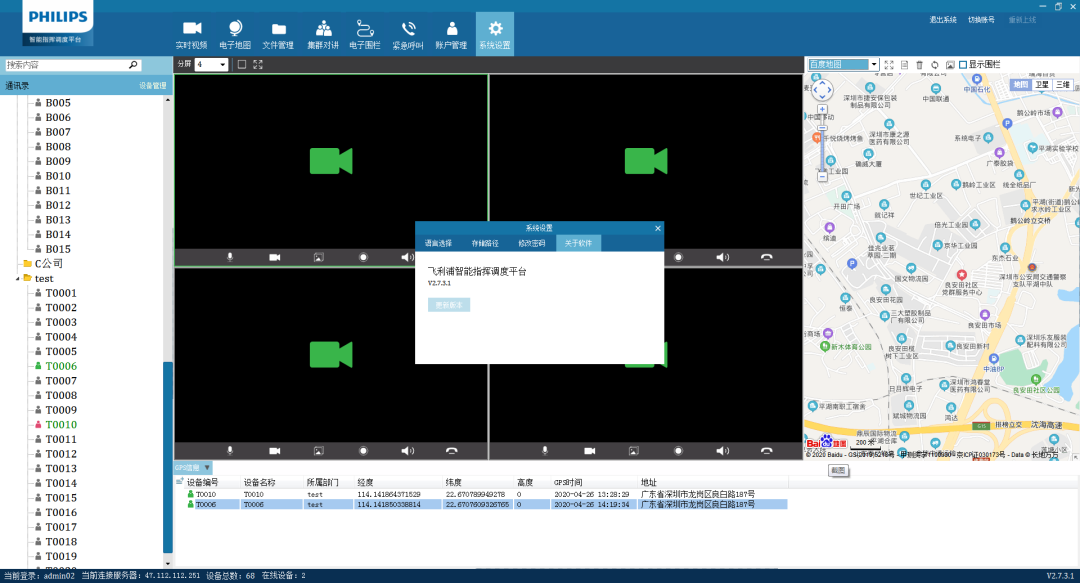
Task: Take snapshot in bottom-right video pane
Action: tap(633, 451)
